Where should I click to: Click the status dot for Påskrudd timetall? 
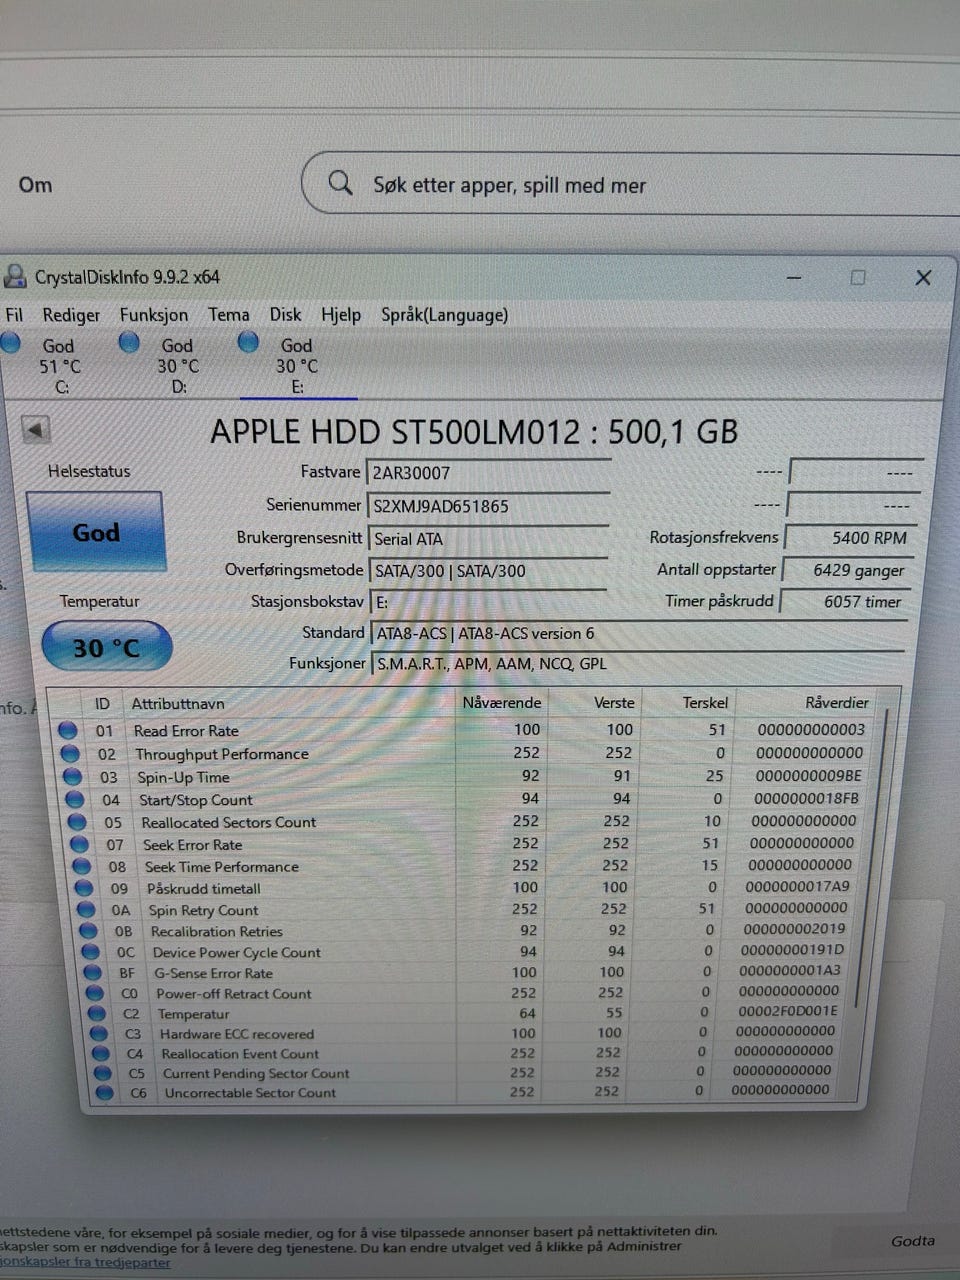click(84, 888)
